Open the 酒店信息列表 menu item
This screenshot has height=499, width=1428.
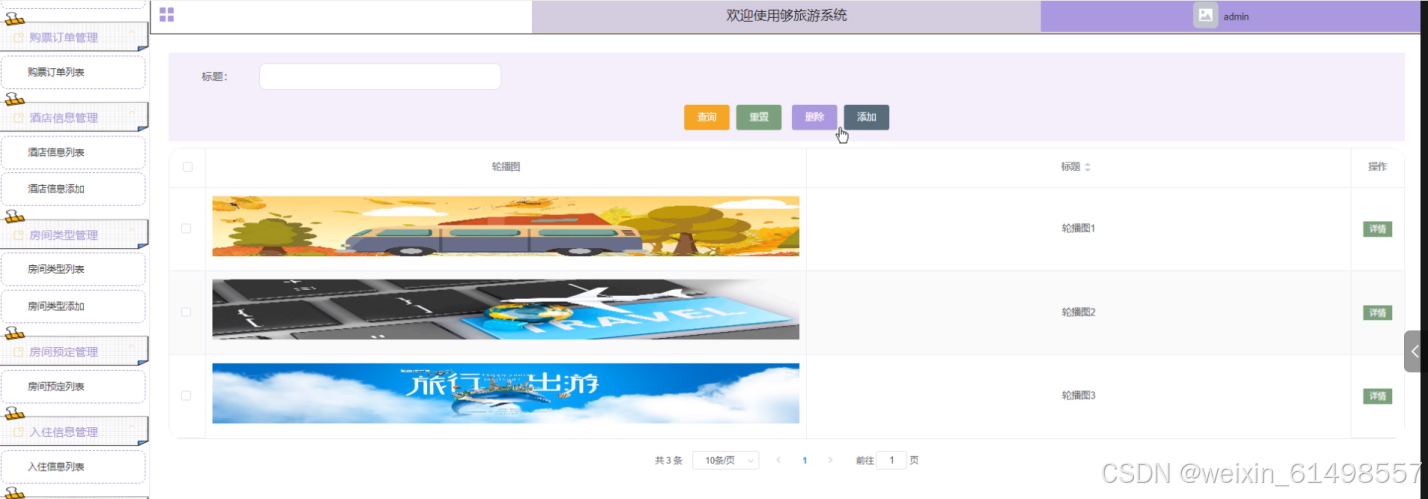[x=73, y=152]
